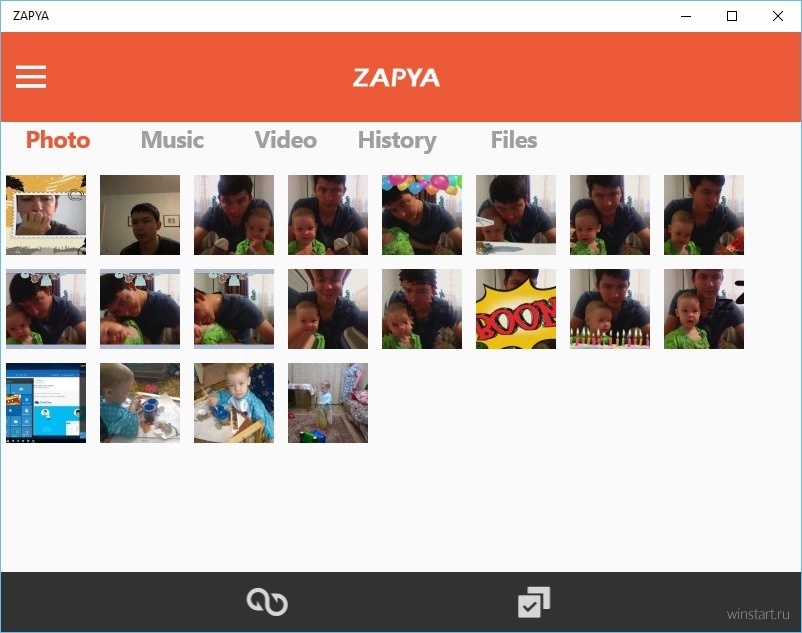Switch to the Music tab
Image resolution: width=802 pixels, height=633 pixels.
tap(172, 140)
